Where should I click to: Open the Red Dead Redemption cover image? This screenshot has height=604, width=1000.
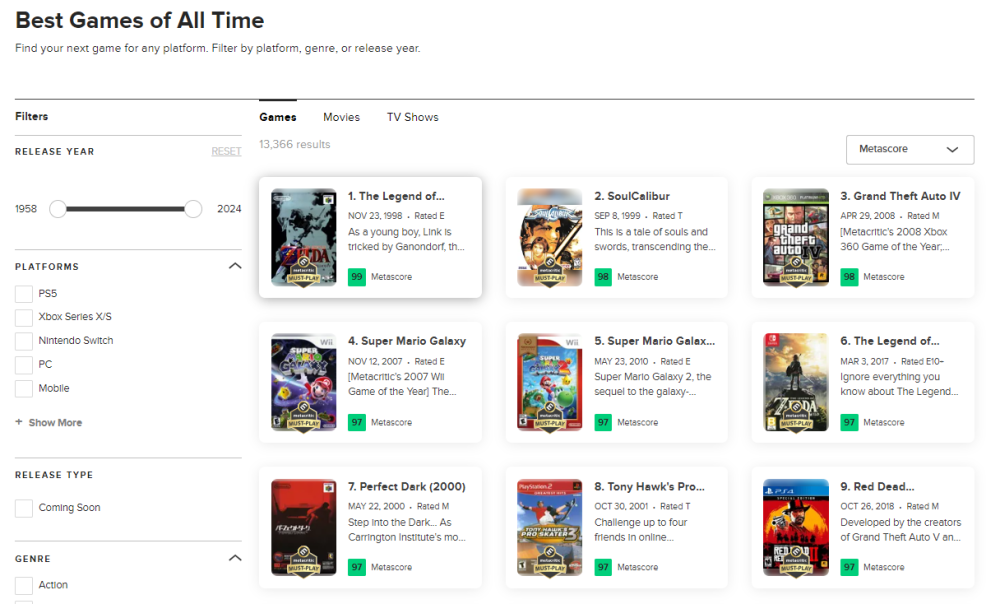point(795,527)
